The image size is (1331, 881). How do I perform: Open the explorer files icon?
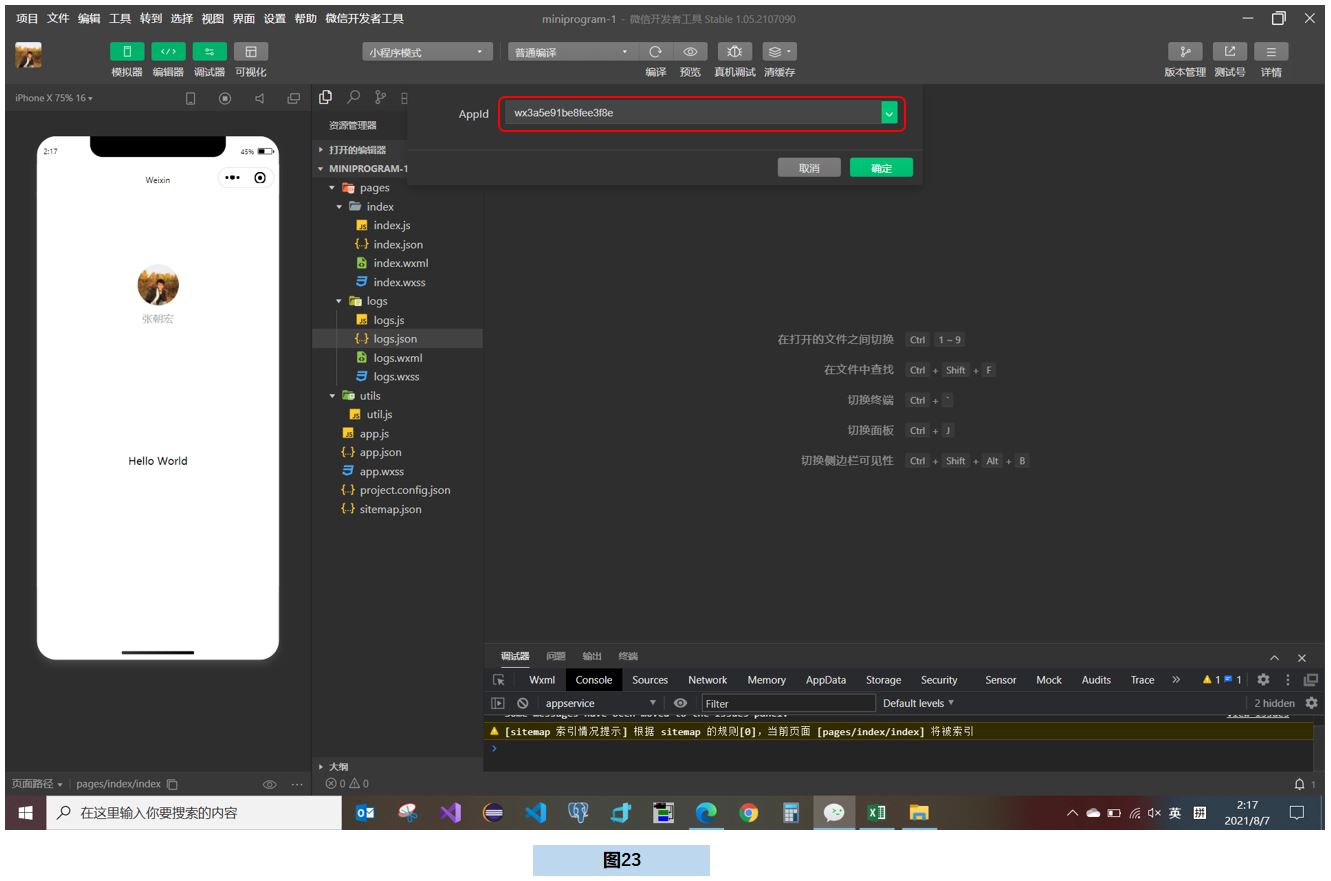tap(325, 97)
